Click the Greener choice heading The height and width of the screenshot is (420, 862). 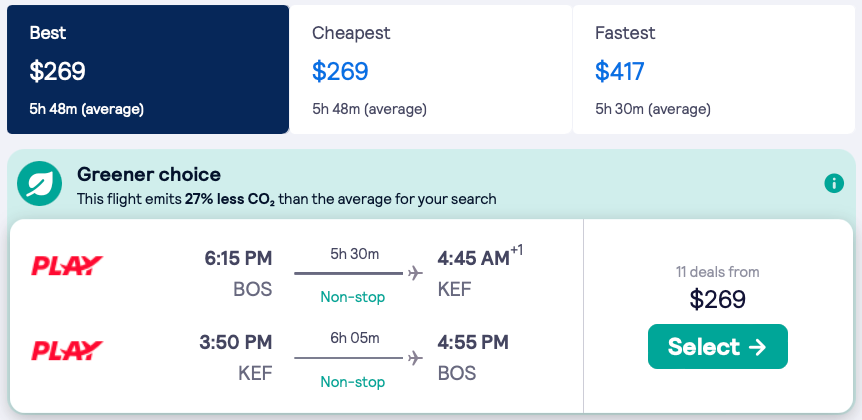pos(149,175)
